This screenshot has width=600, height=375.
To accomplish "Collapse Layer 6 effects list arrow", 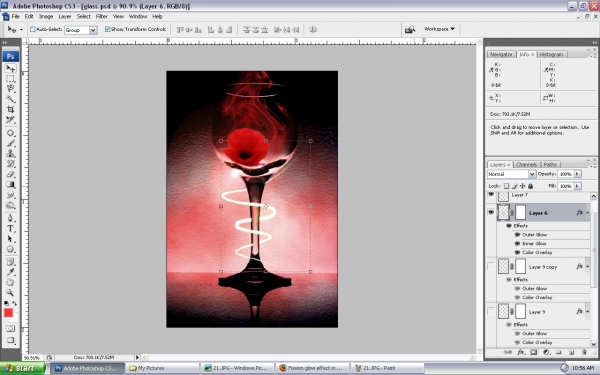I will point(587,213).
